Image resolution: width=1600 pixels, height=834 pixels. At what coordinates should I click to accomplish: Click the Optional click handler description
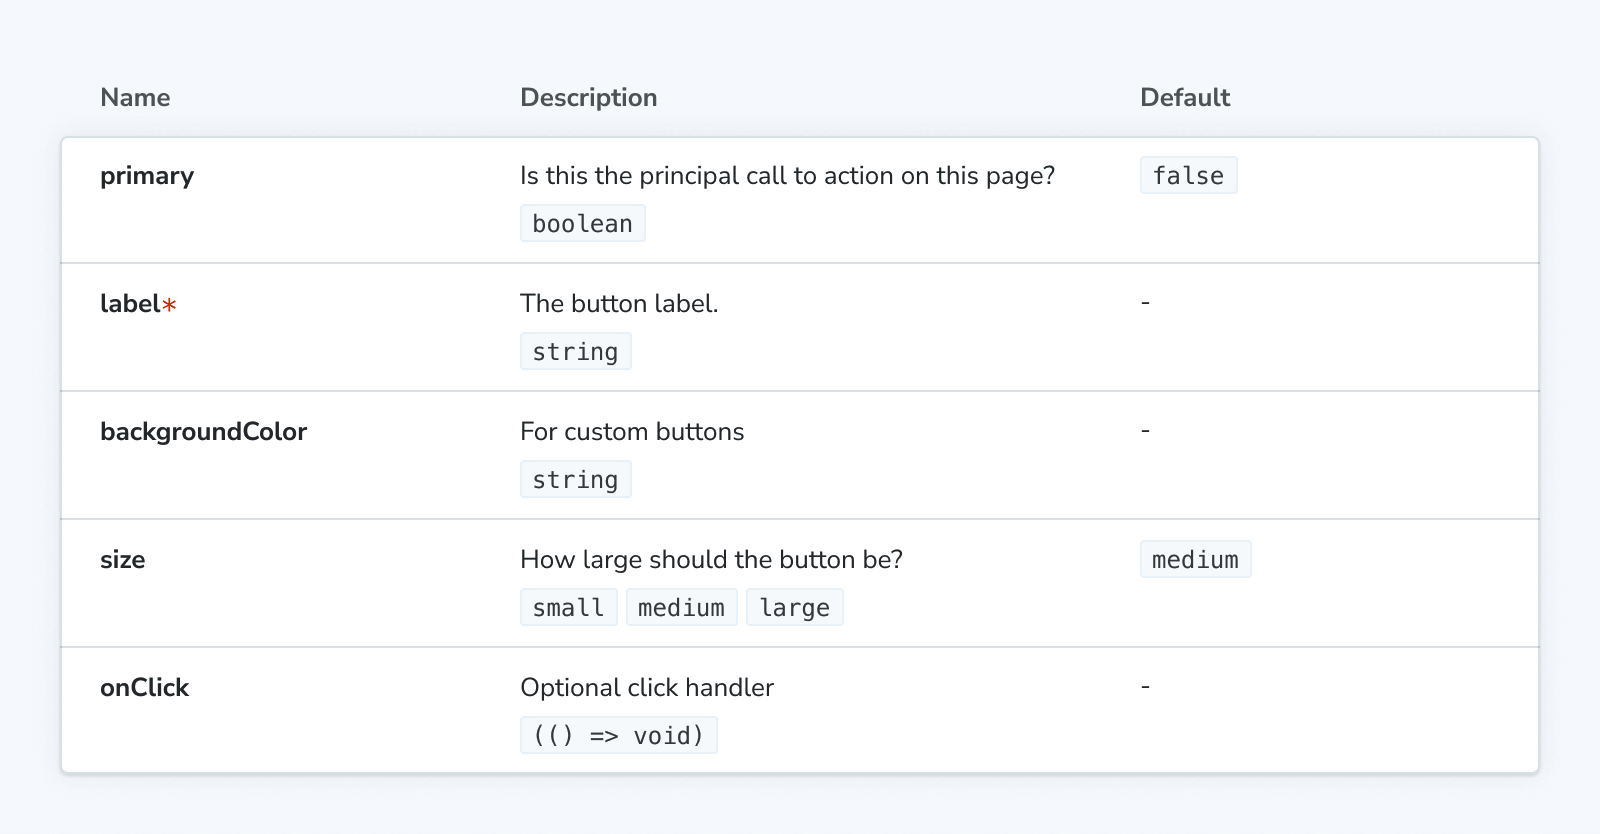click(646, 688)
